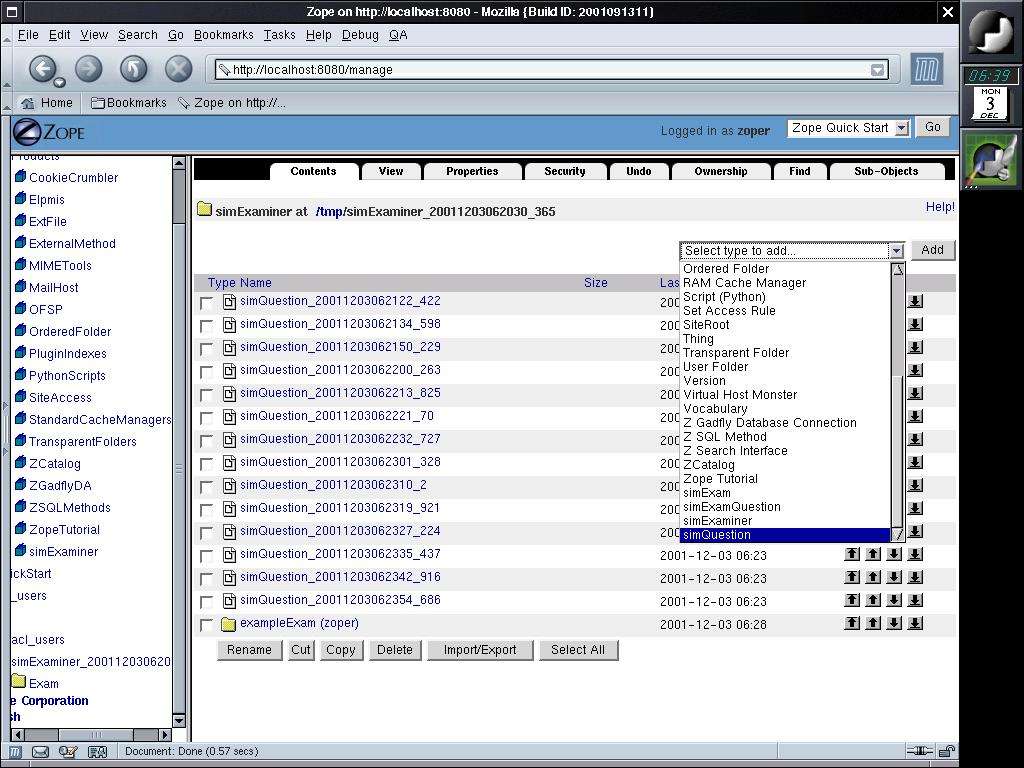Click the browser Forward arrow button
1024x768 pixels.
click(x=89, y=69)
